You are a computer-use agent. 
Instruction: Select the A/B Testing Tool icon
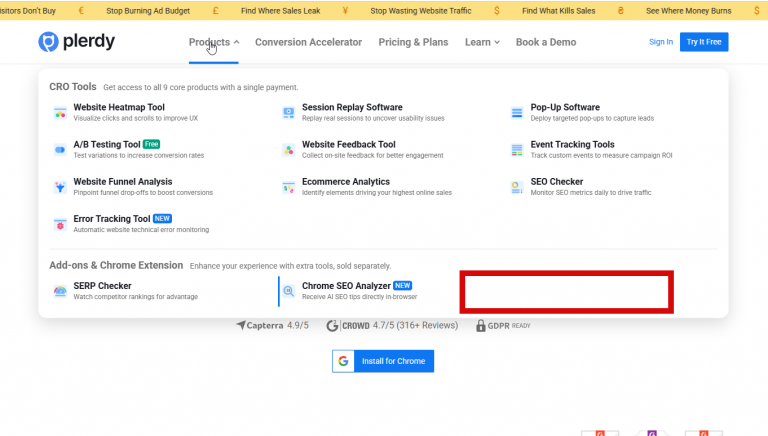pyautogui.click(x=60, y=150)
